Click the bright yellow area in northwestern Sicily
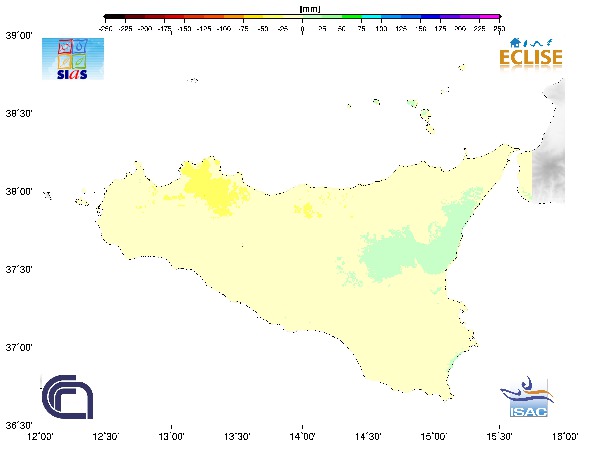600x450 pixels. 210,188
